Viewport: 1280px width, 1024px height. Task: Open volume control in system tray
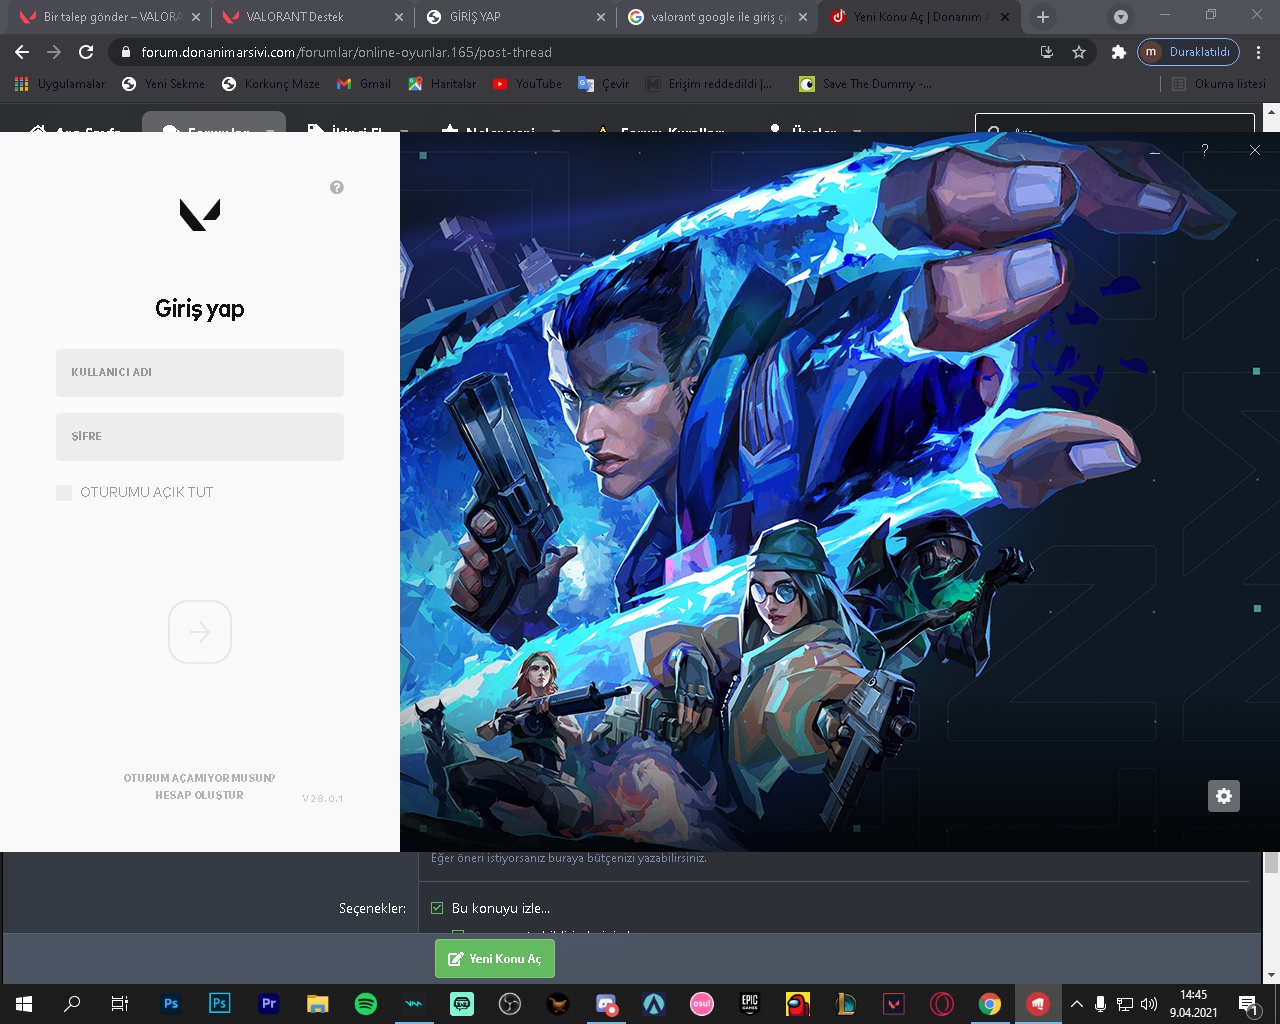[x=1149, y=1004]
